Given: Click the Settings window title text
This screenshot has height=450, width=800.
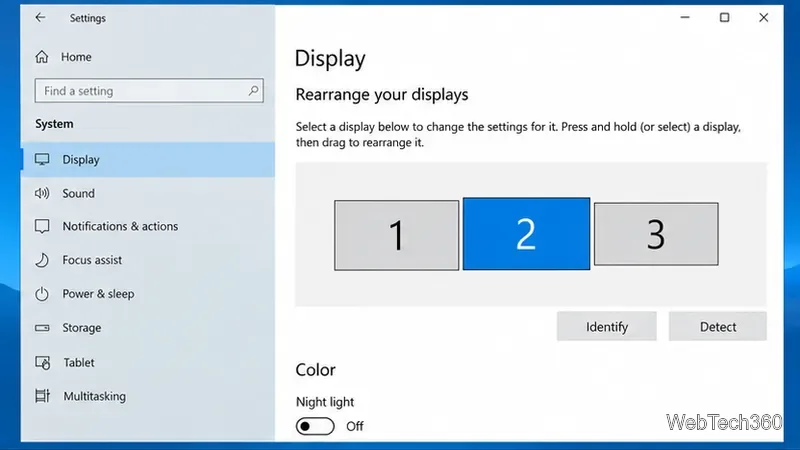Looking at the screenshot, I should tap(88, 18).
